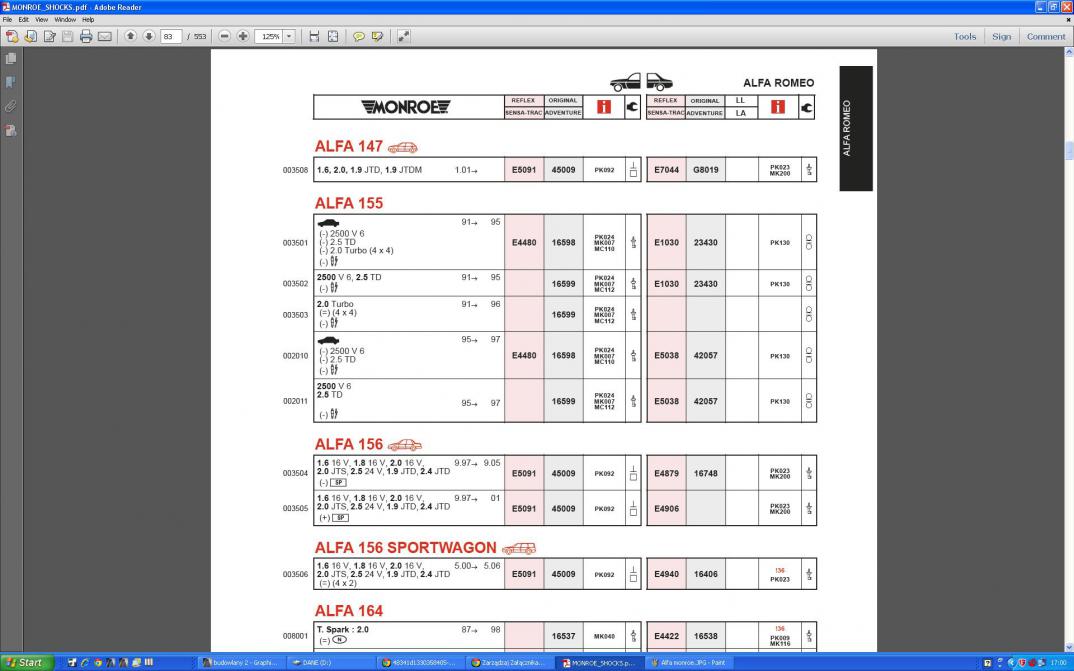Click part number E4422 in ALFA 164 row
Image resolution: width=1074 pixels, height=671 pixels.
[666, 636]
